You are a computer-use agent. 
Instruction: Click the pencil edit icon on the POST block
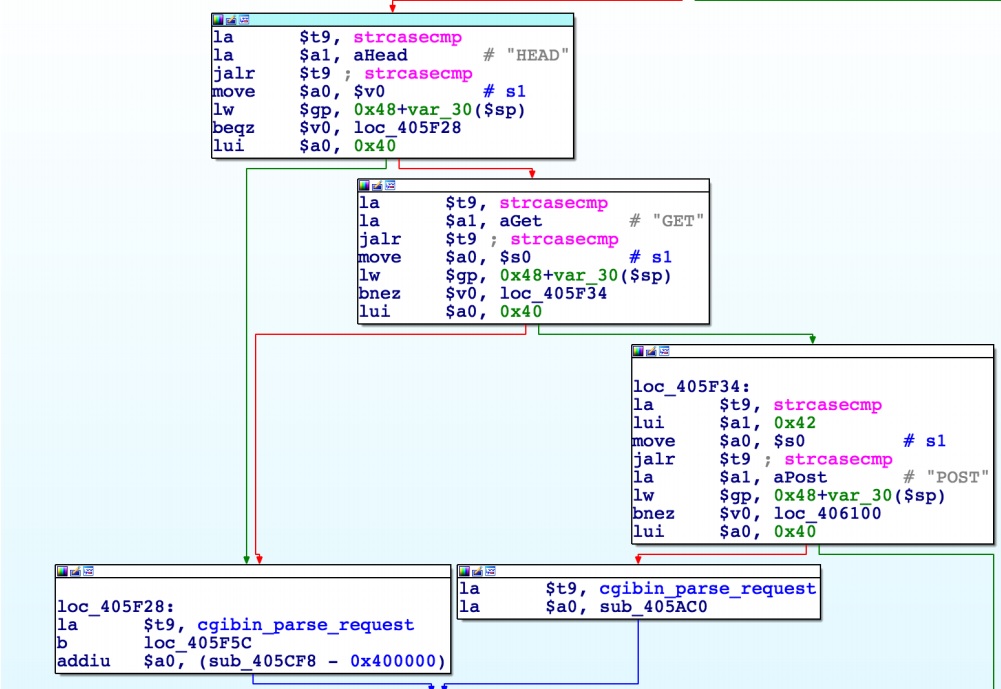coord(651,351)
